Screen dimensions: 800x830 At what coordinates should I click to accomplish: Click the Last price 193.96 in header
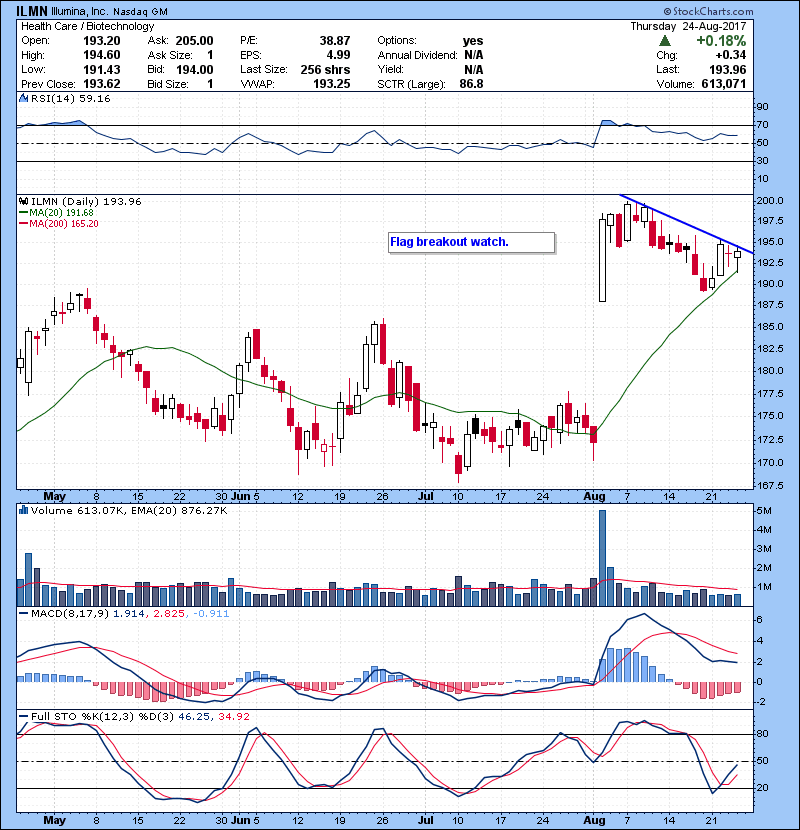(x=727, y=69)
